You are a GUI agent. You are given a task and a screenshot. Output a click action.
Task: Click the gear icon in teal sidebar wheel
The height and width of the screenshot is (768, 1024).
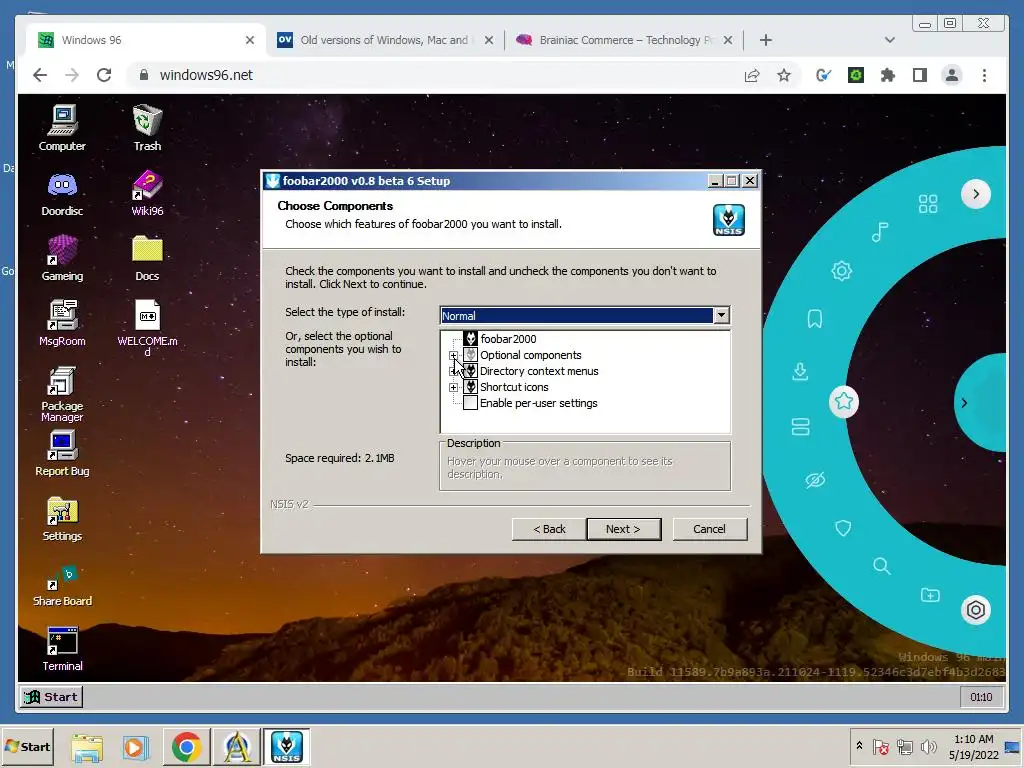point(841,270)
